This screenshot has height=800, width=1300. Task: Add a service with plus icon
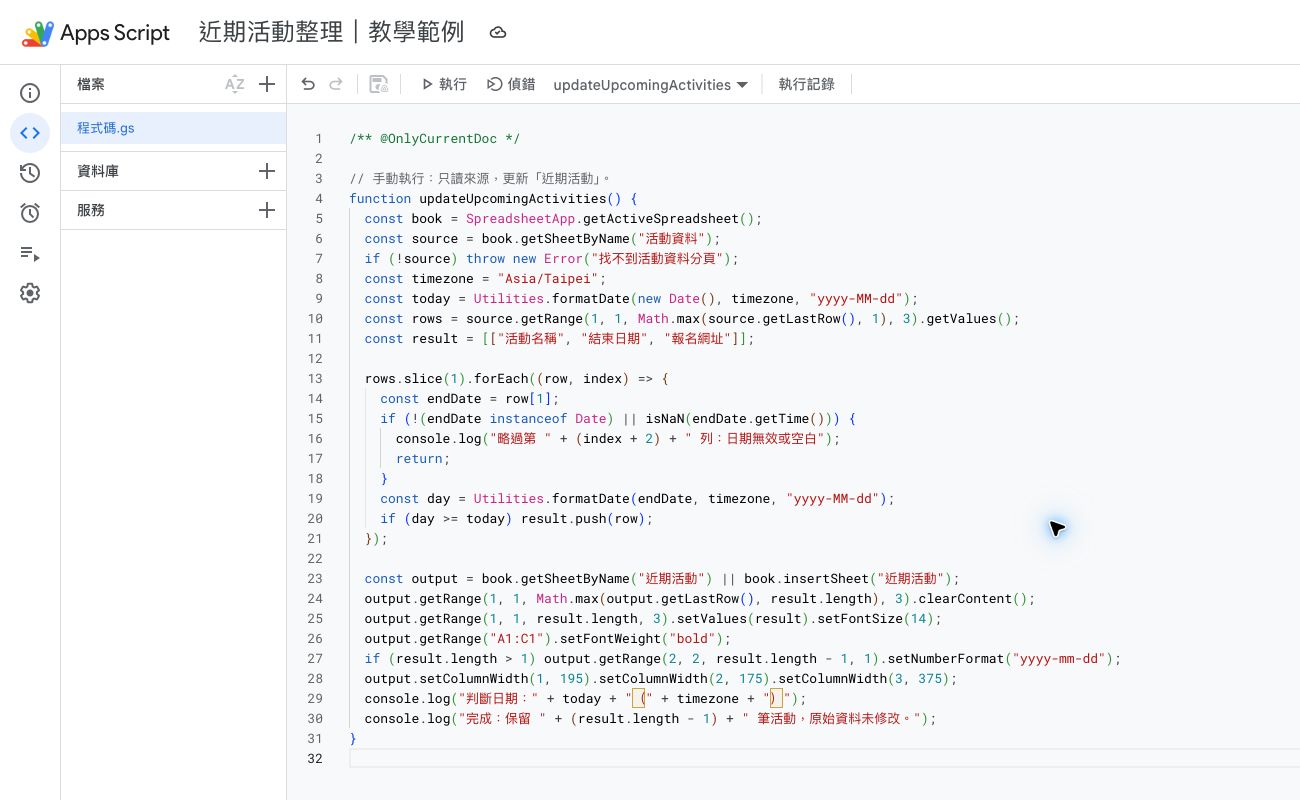(266, 210)
